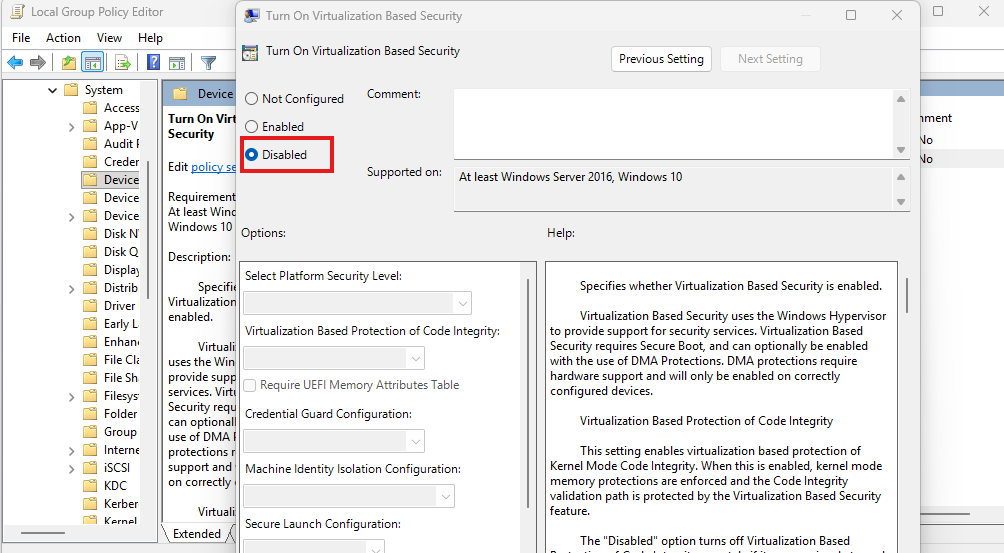Select the Disabled radio button

pos(252,154)
